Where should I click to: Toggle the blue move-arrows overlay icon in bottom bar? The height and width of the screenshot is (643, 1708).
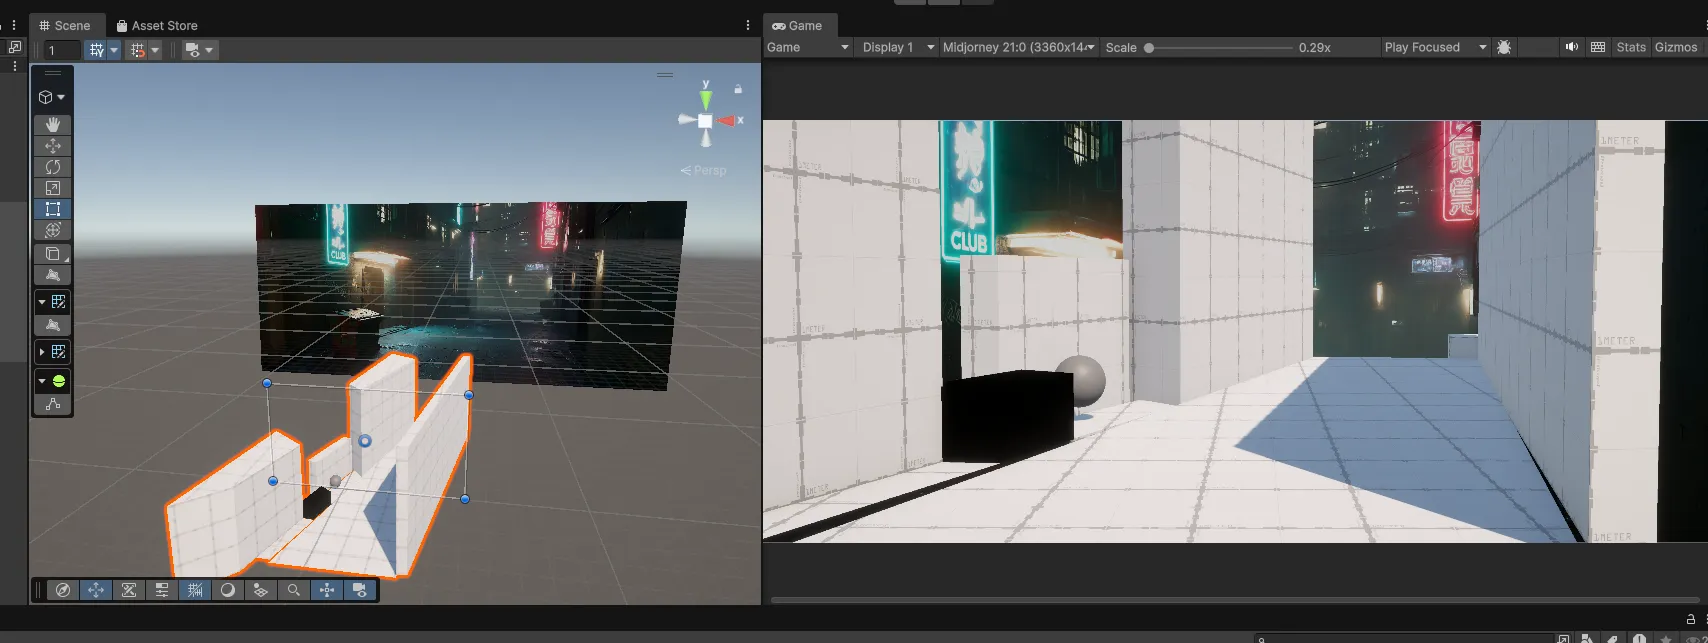96,590
